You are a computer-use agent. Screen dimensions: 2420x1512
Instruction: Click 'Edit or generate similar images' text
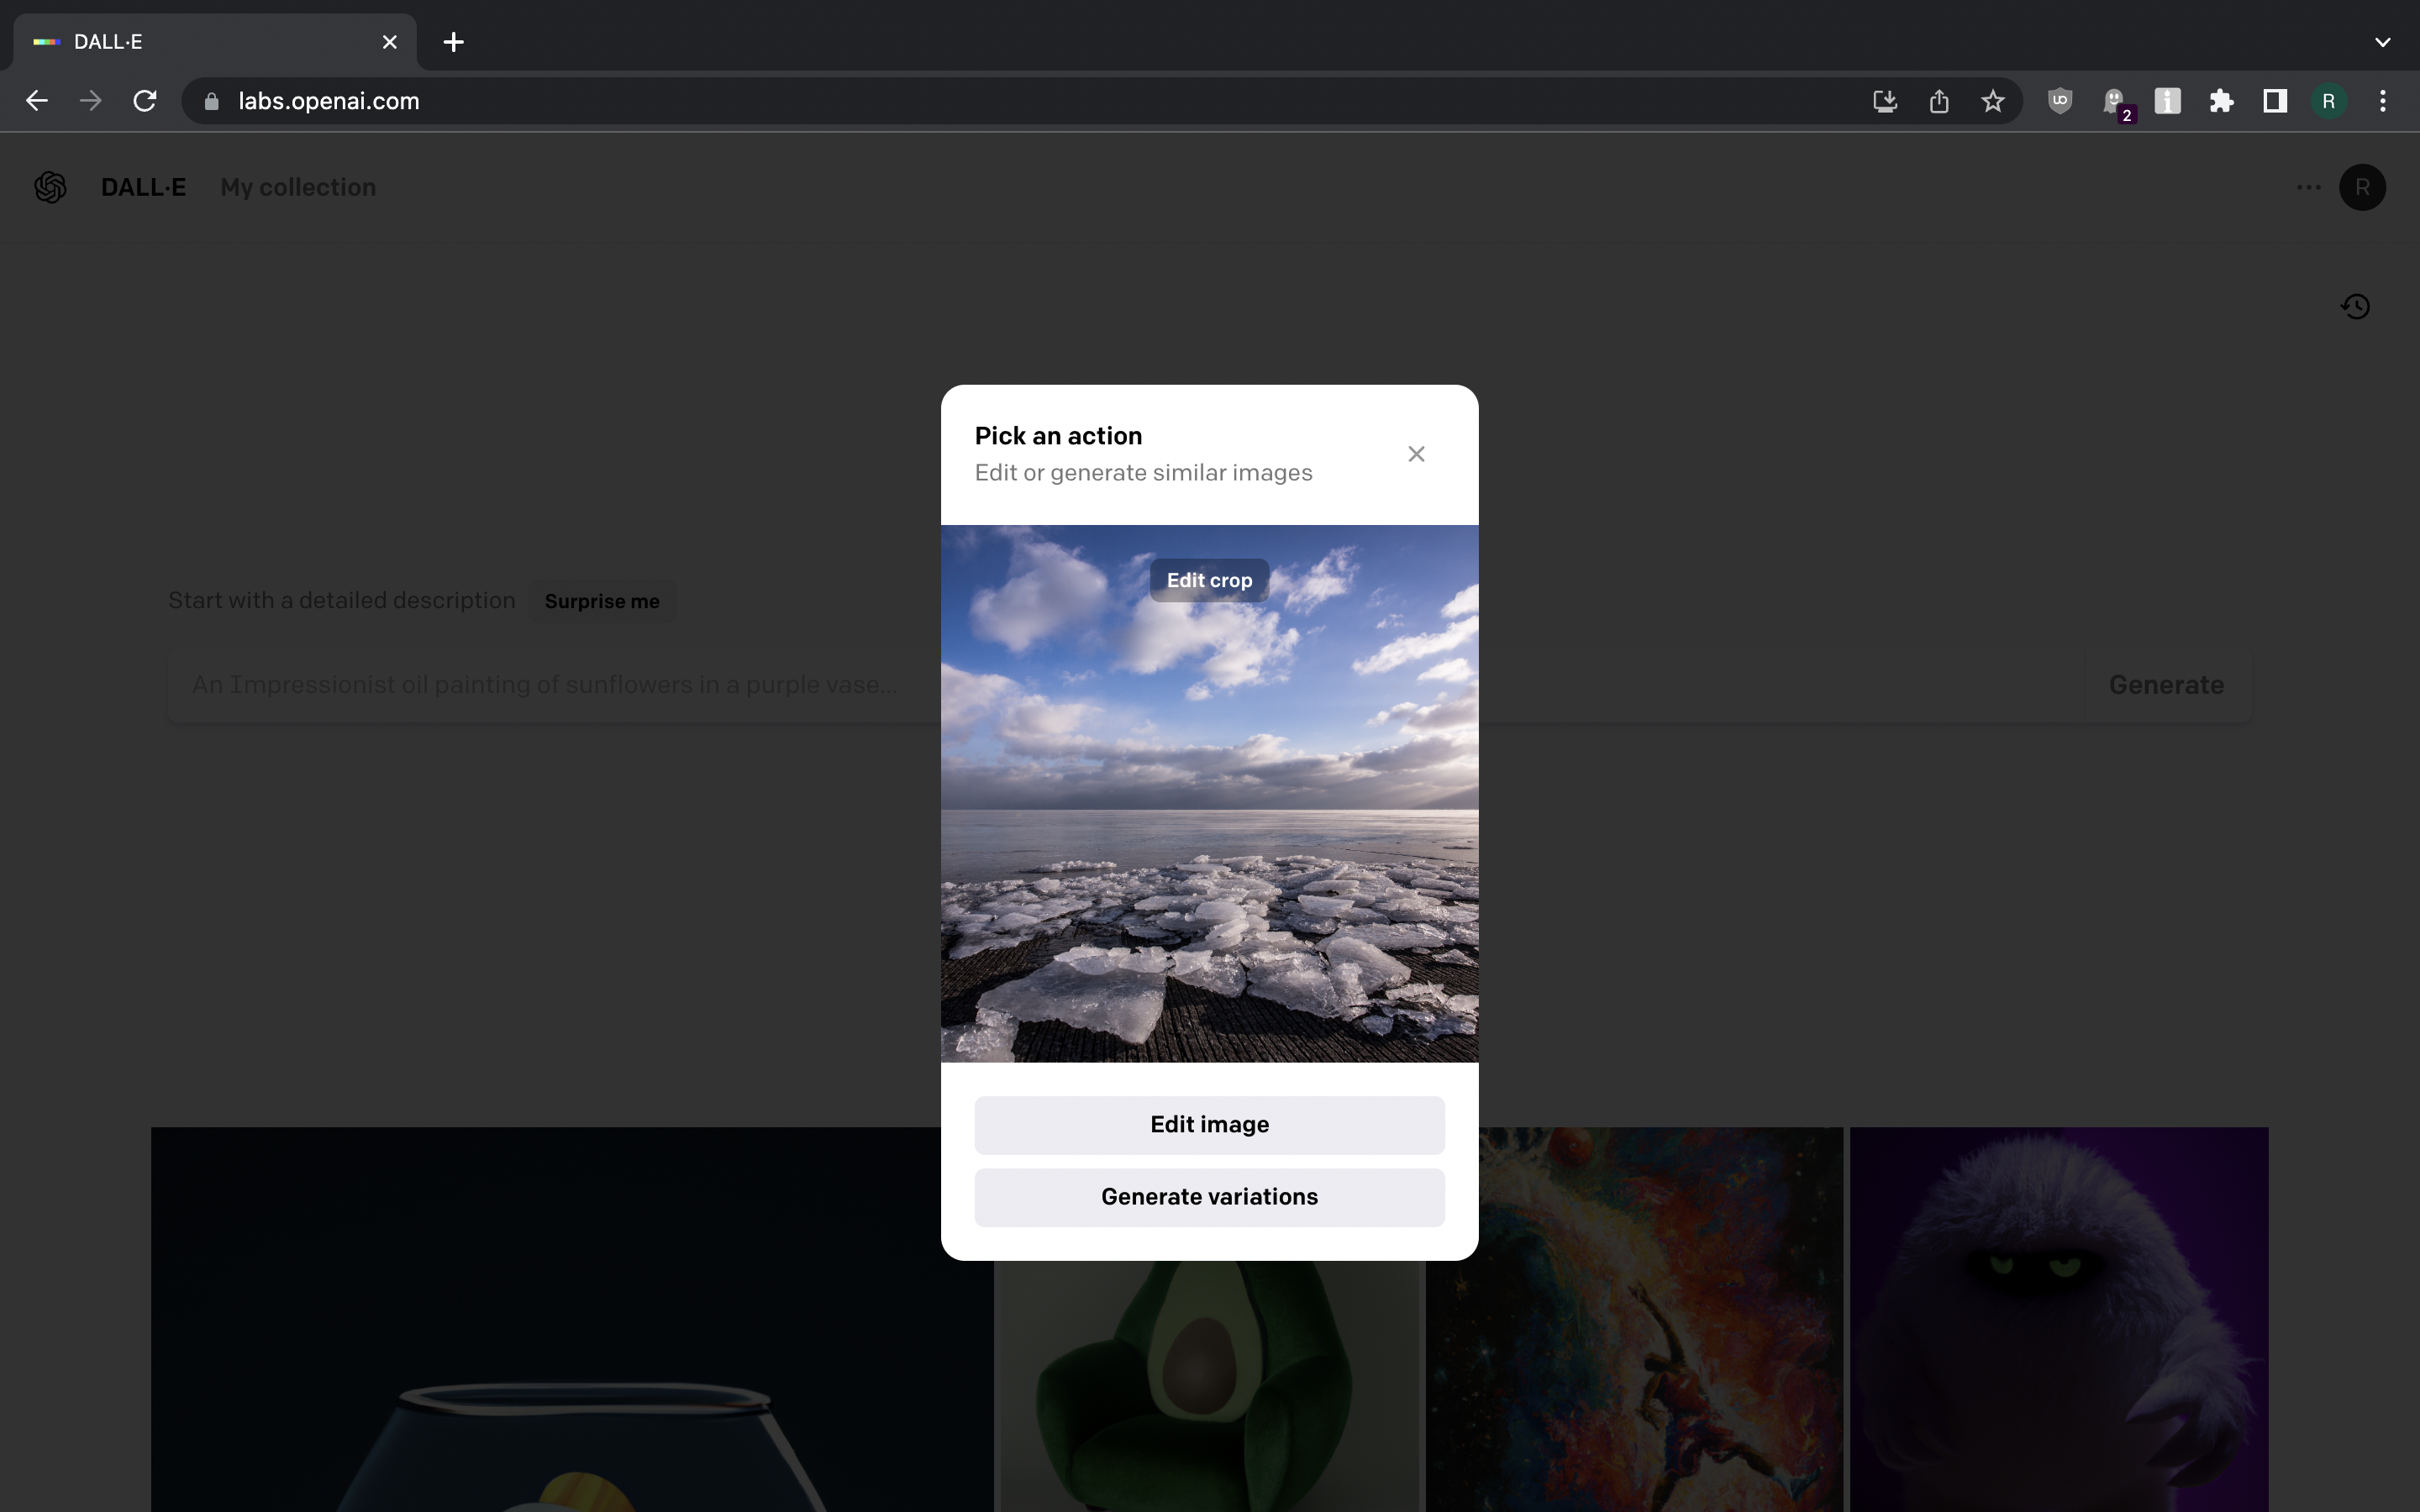click(x=1143, y=473)
